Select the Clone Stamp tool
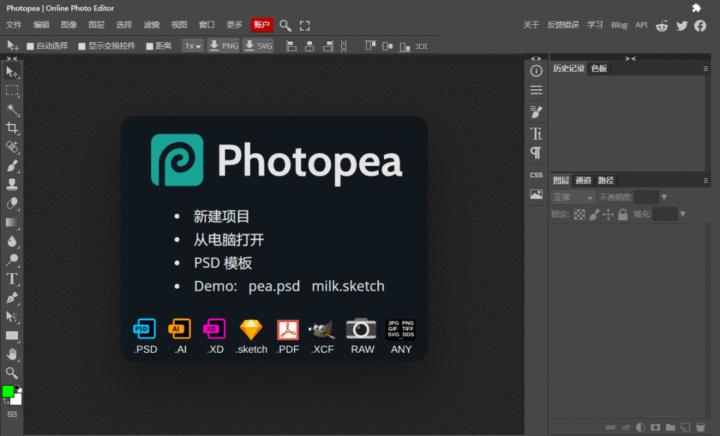Viewport: 720px width, 436px height. pos(12,184)
